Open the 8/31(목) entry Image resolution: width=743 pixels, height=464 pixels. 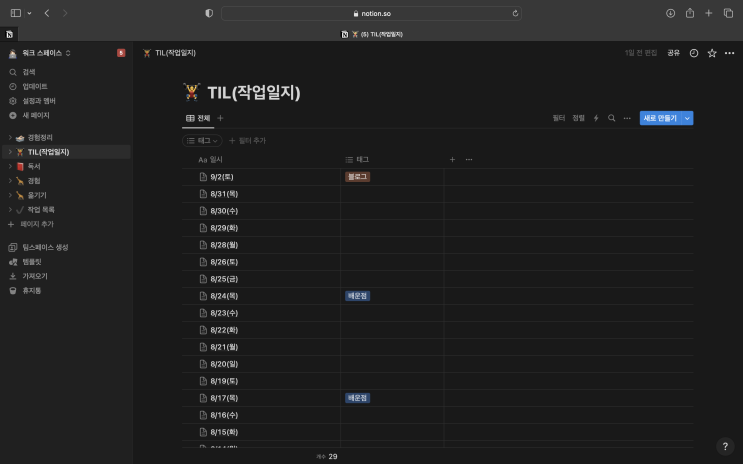click(x=224, y=194)
